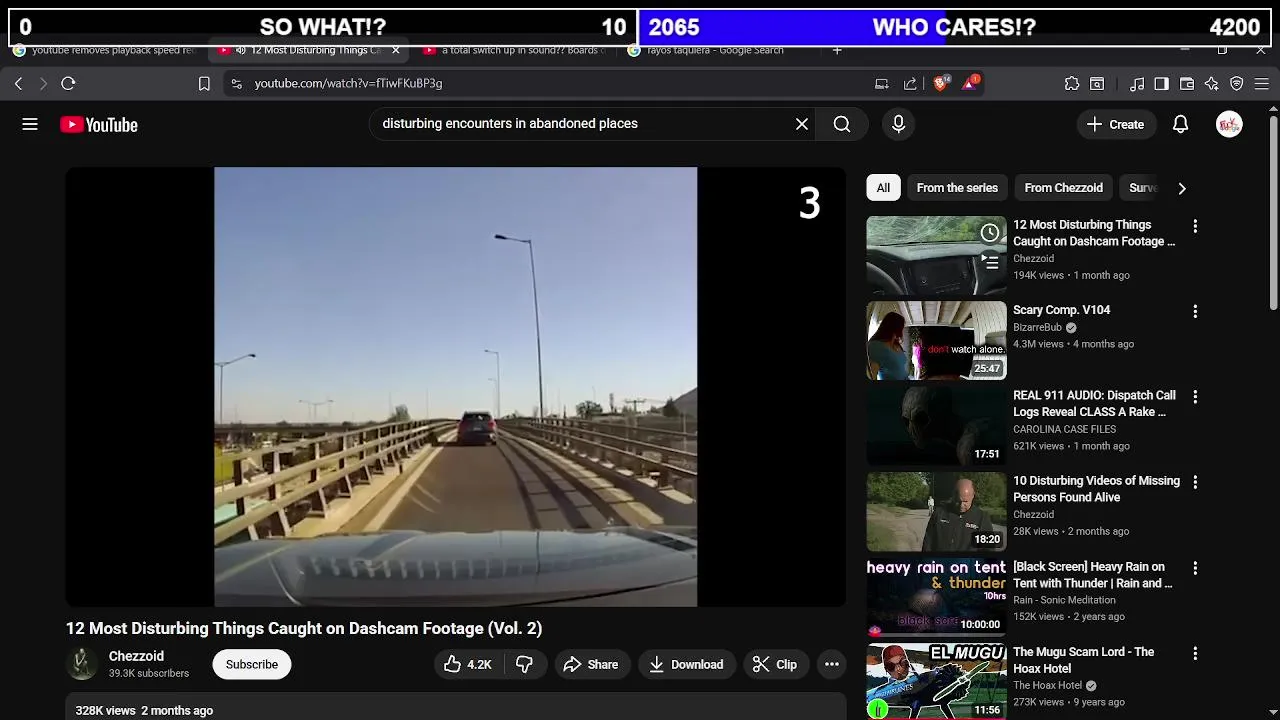Image resolution: width=1280 pixels, height=720 pixels.
Task: Open the Brave VPN shield icon
Action: [x=1237, y=84]
